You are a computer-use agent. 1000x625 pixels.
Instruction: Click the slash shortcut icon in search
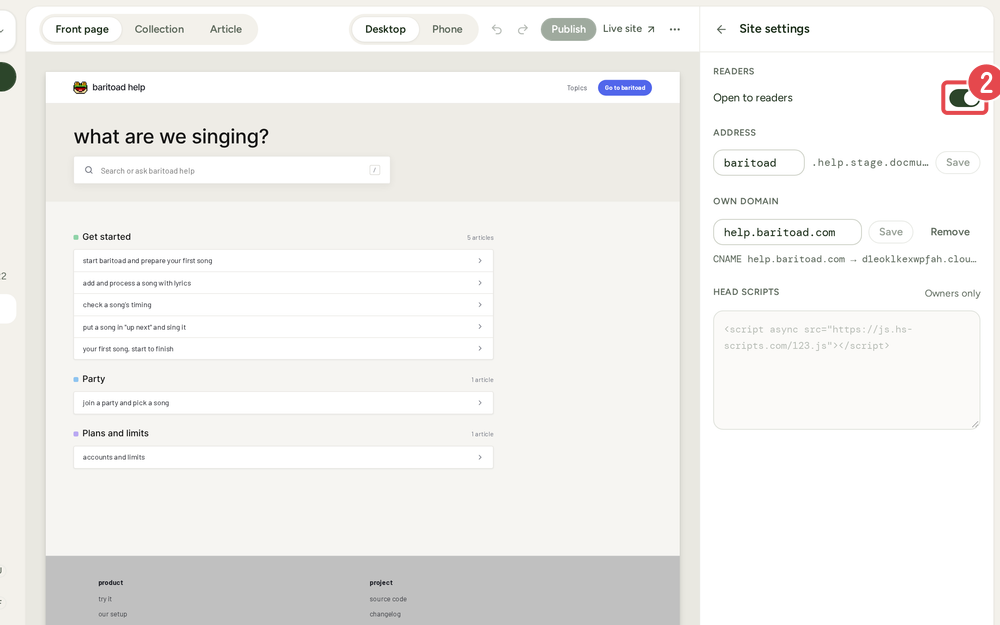(375, 170)
